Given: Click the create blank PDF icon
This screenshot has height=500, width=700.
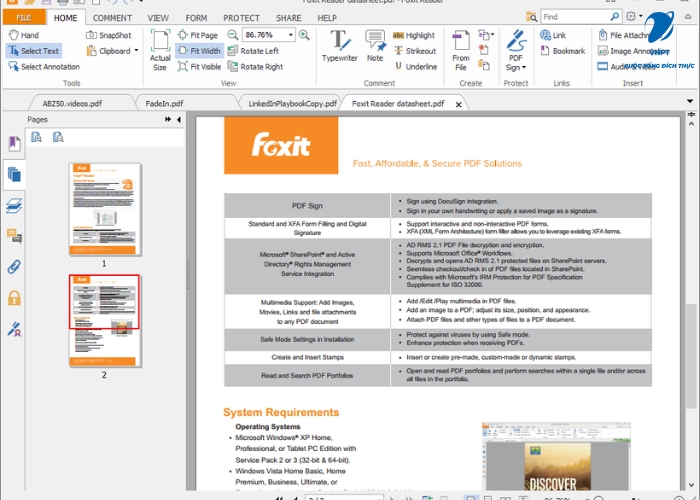Looking at the screenshot, I should tap(483, 50).
